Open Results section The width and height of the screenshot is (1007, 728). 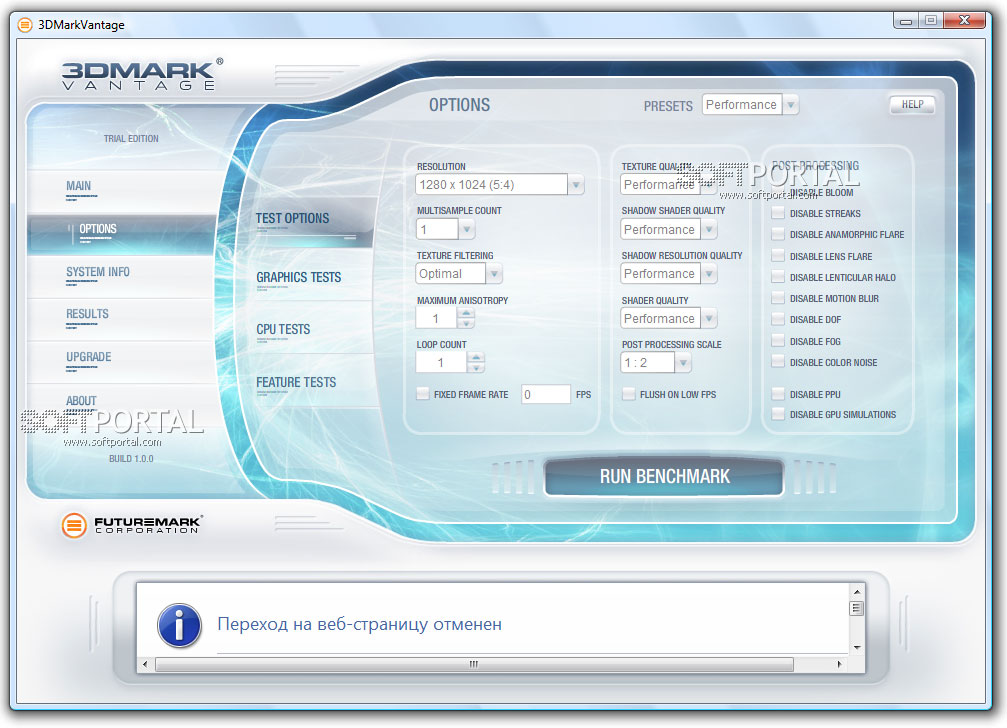87,314
